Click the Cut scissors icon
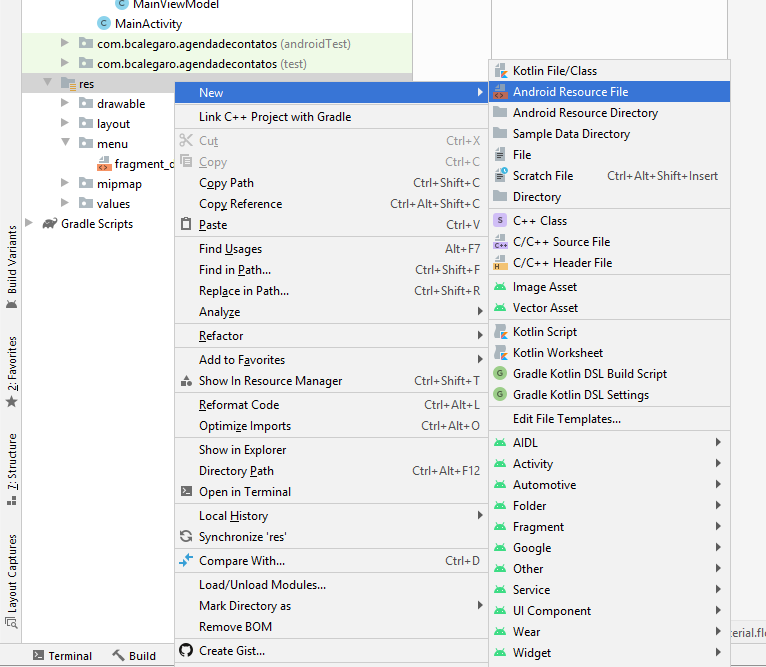 pyautogui.click(x=185, y=141)
